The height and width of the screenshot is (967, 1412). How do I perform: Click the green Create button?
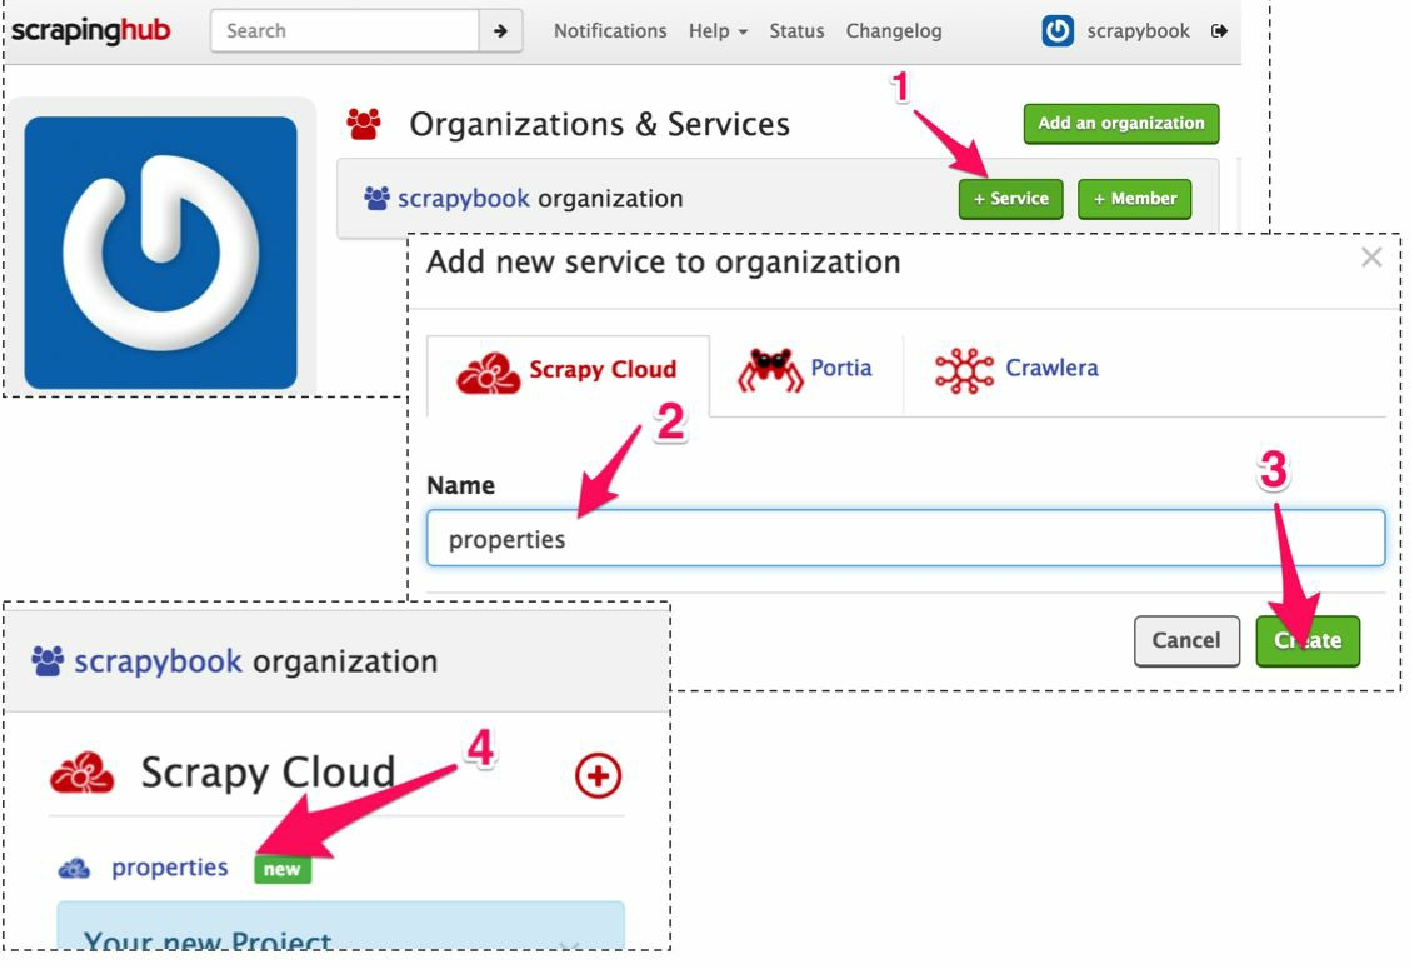tap(1307, 640)
